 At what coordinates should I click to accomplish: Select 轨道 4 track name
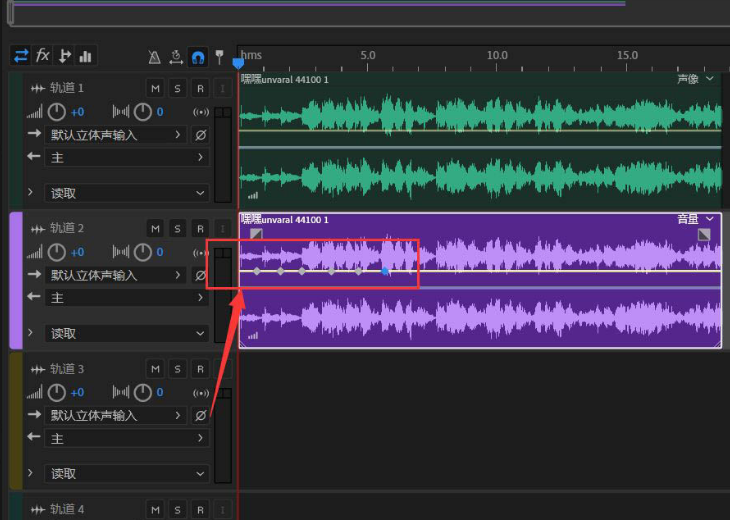click(67, 509)
